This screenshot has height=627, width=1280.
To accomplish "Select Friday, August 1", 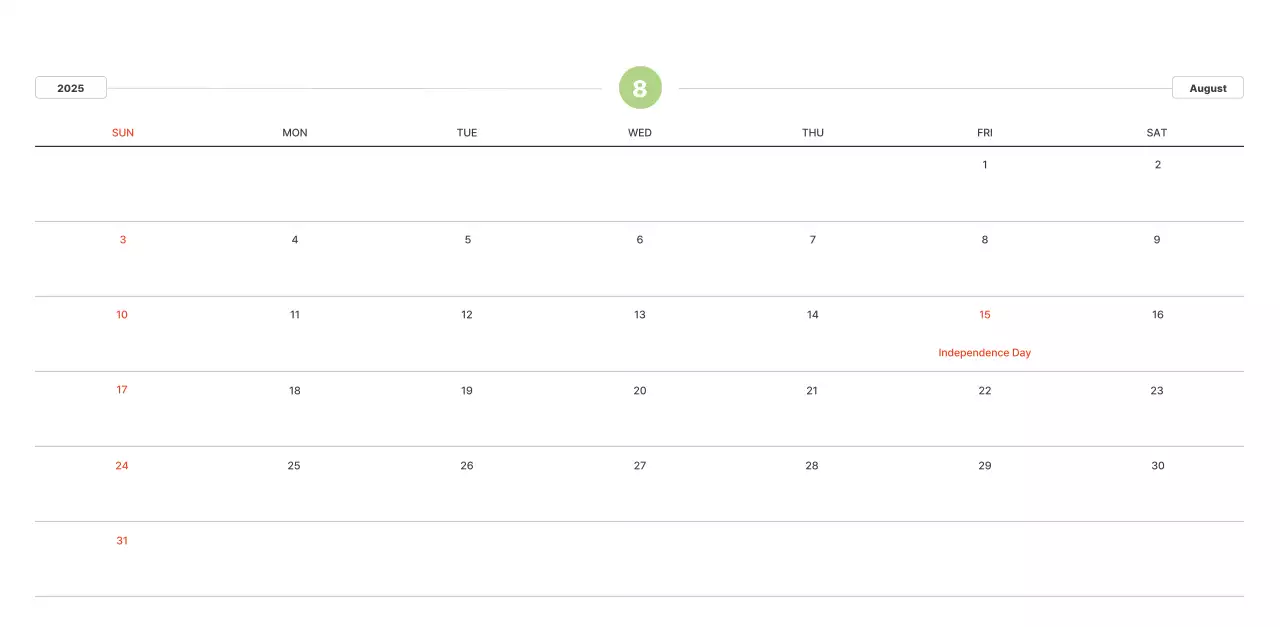I will click(984, 165).
